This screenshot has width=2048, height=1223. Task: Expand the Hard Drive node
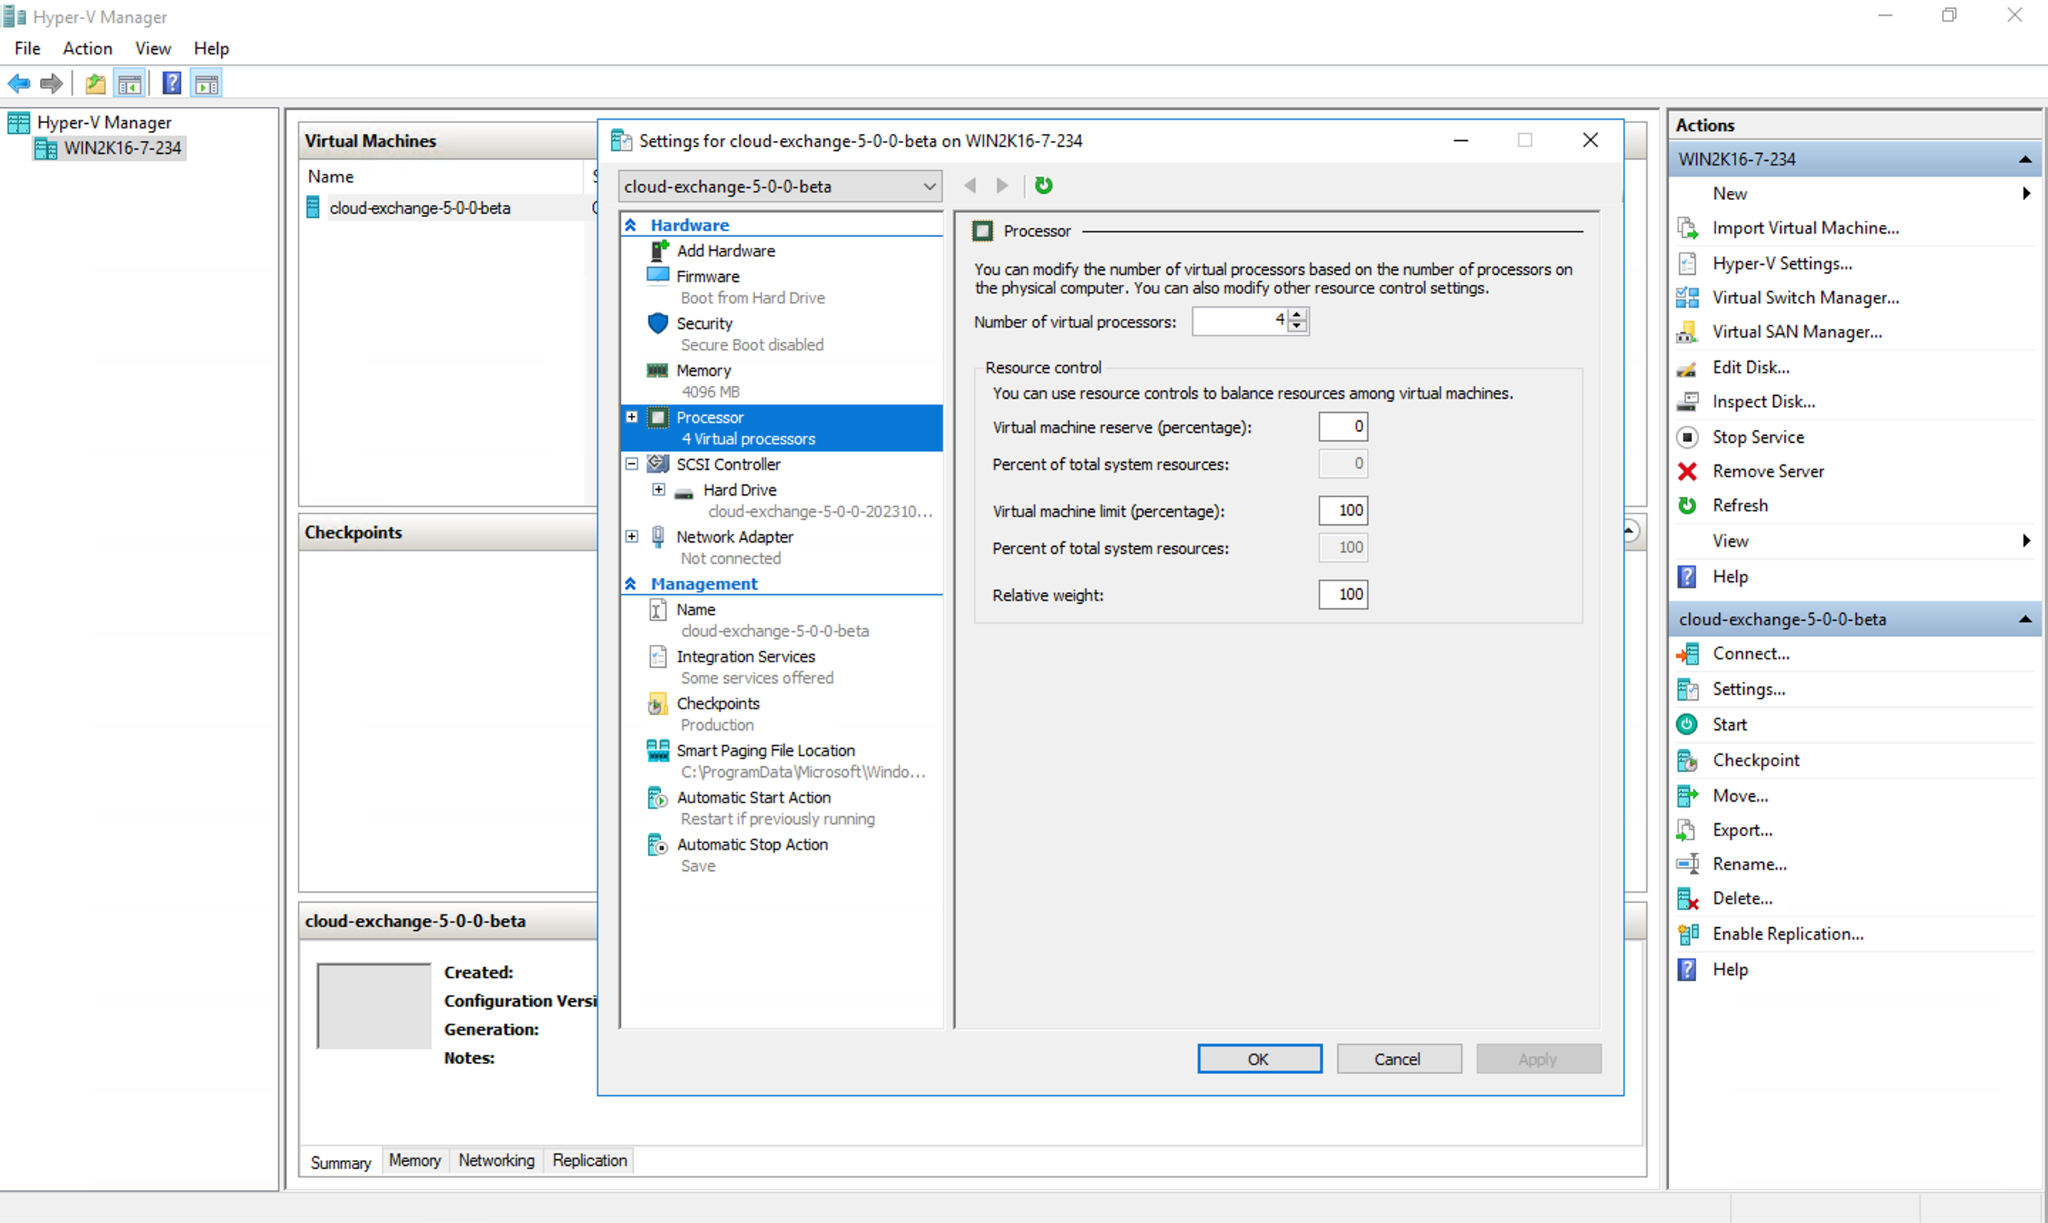(659, 490)
